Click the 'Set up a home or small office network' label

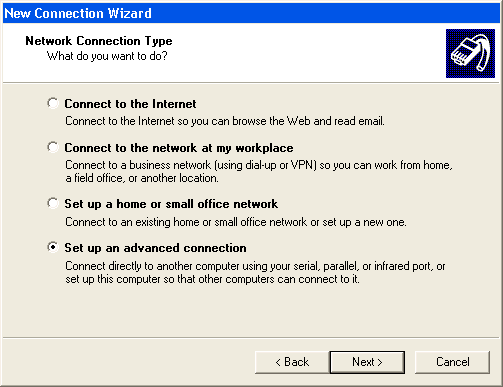[171, 204]
